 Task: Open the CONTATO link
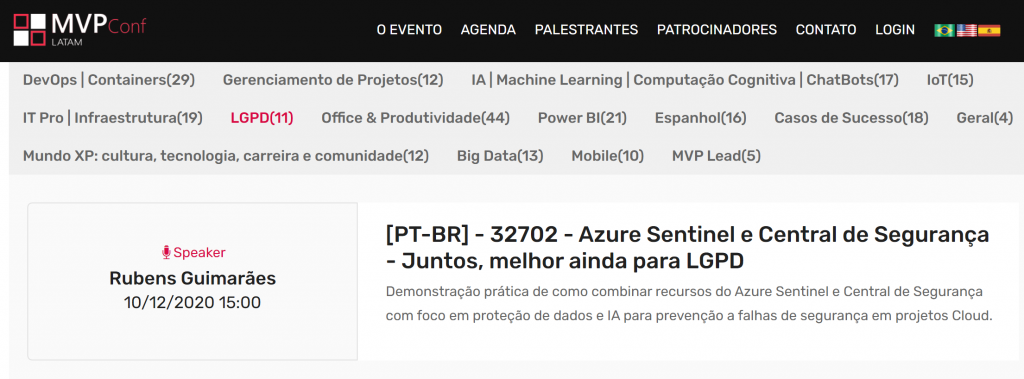click(x=825, y=30)
